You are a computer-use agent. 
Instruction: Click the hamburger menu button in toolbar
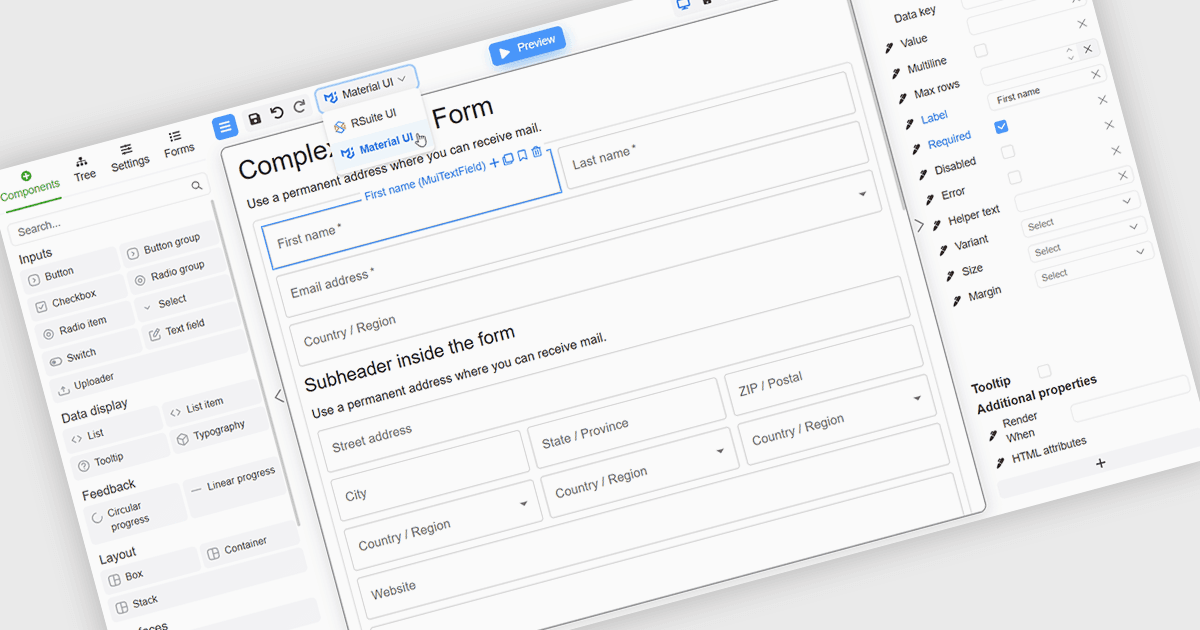(225, 126)
